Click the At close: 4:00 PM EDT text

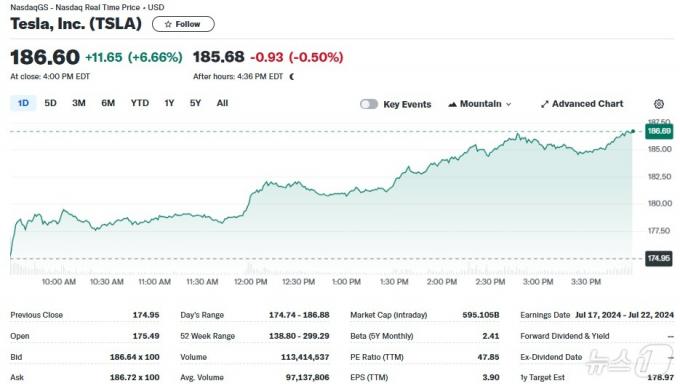tap(50, 77)
